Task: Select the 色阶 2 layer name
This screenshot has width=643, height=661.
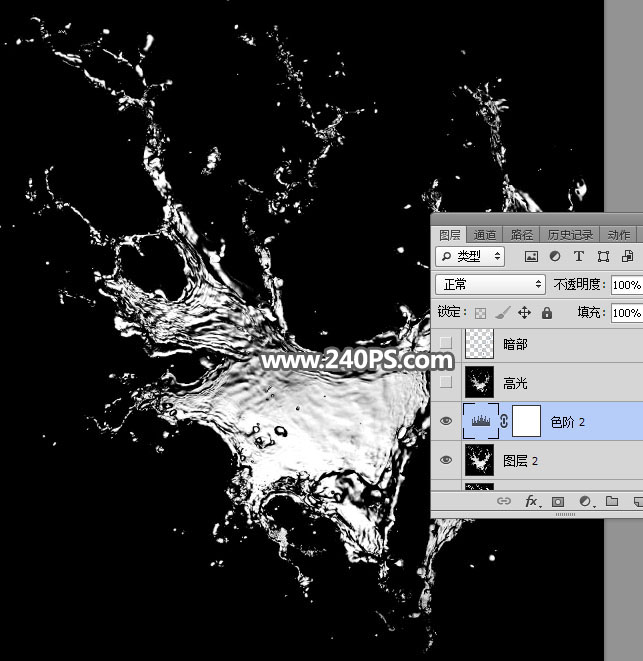Action: [568, 422]
